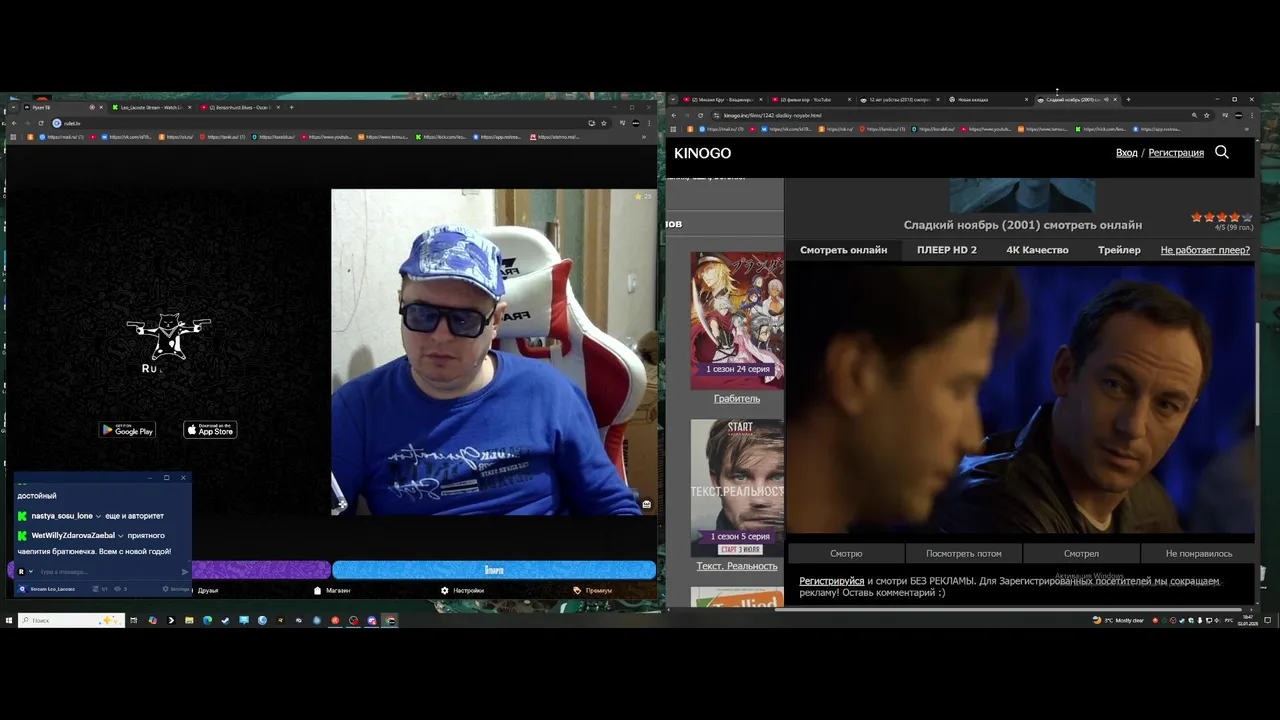Viewport: 1280px width, 720px height.
Task: Open the Регистрация sign-up link
Action: 1176,153
